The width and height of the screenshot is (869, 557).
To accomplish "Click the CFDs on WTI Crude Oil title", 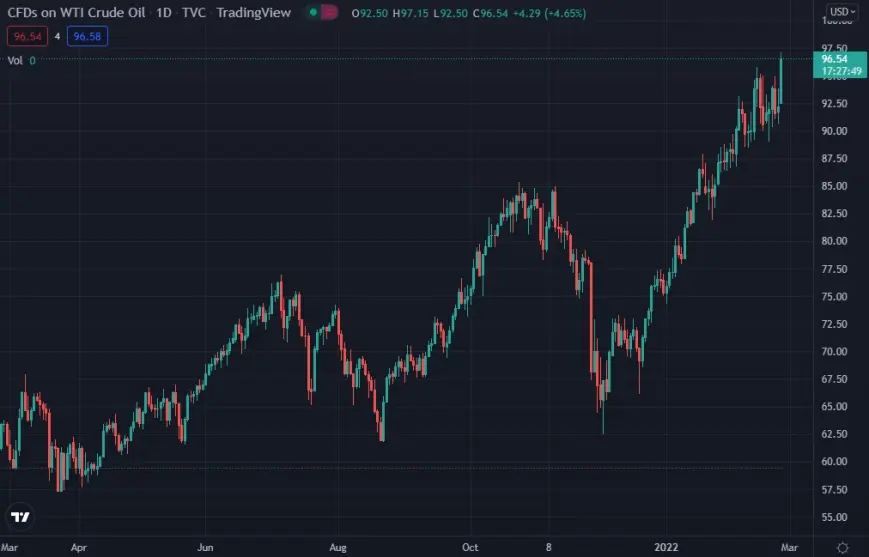I will pos(76,13).
